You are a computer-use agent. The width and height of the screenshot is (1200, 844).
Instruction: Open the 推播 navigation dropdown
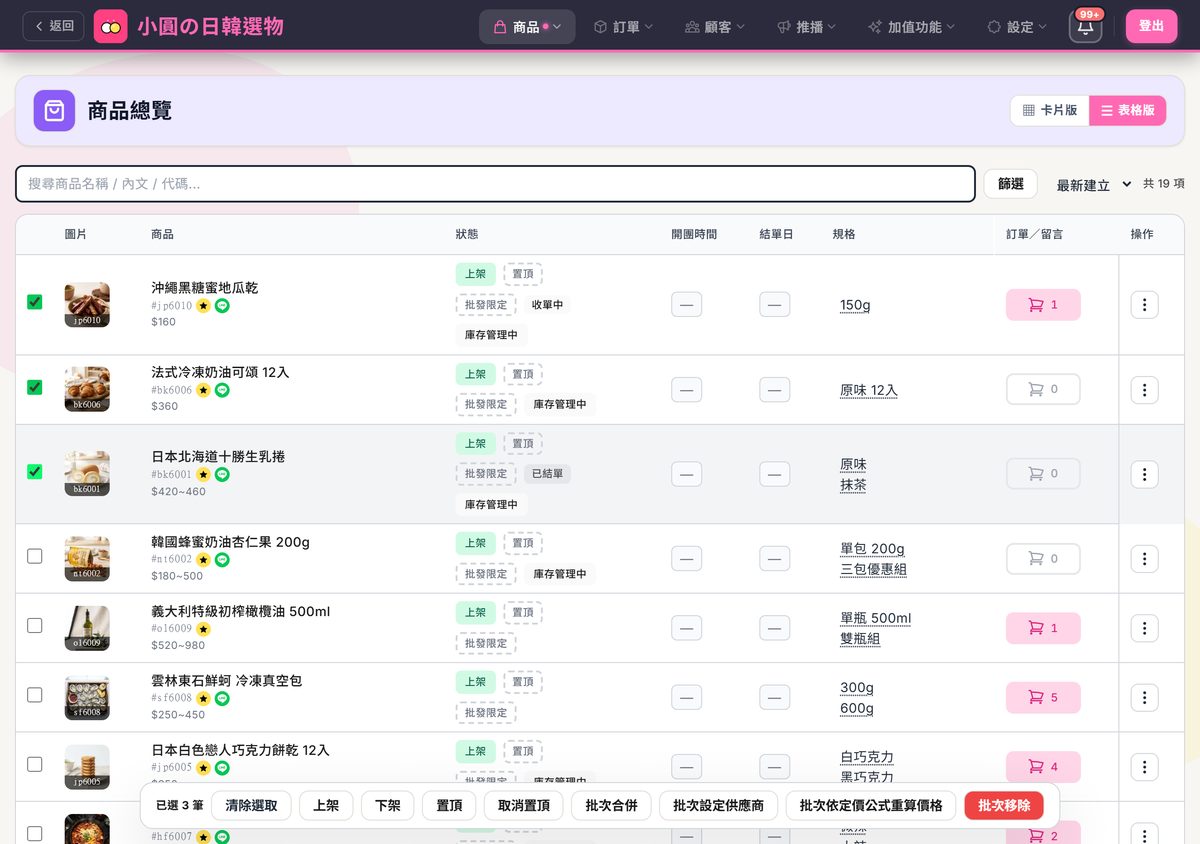click(806, 27)
